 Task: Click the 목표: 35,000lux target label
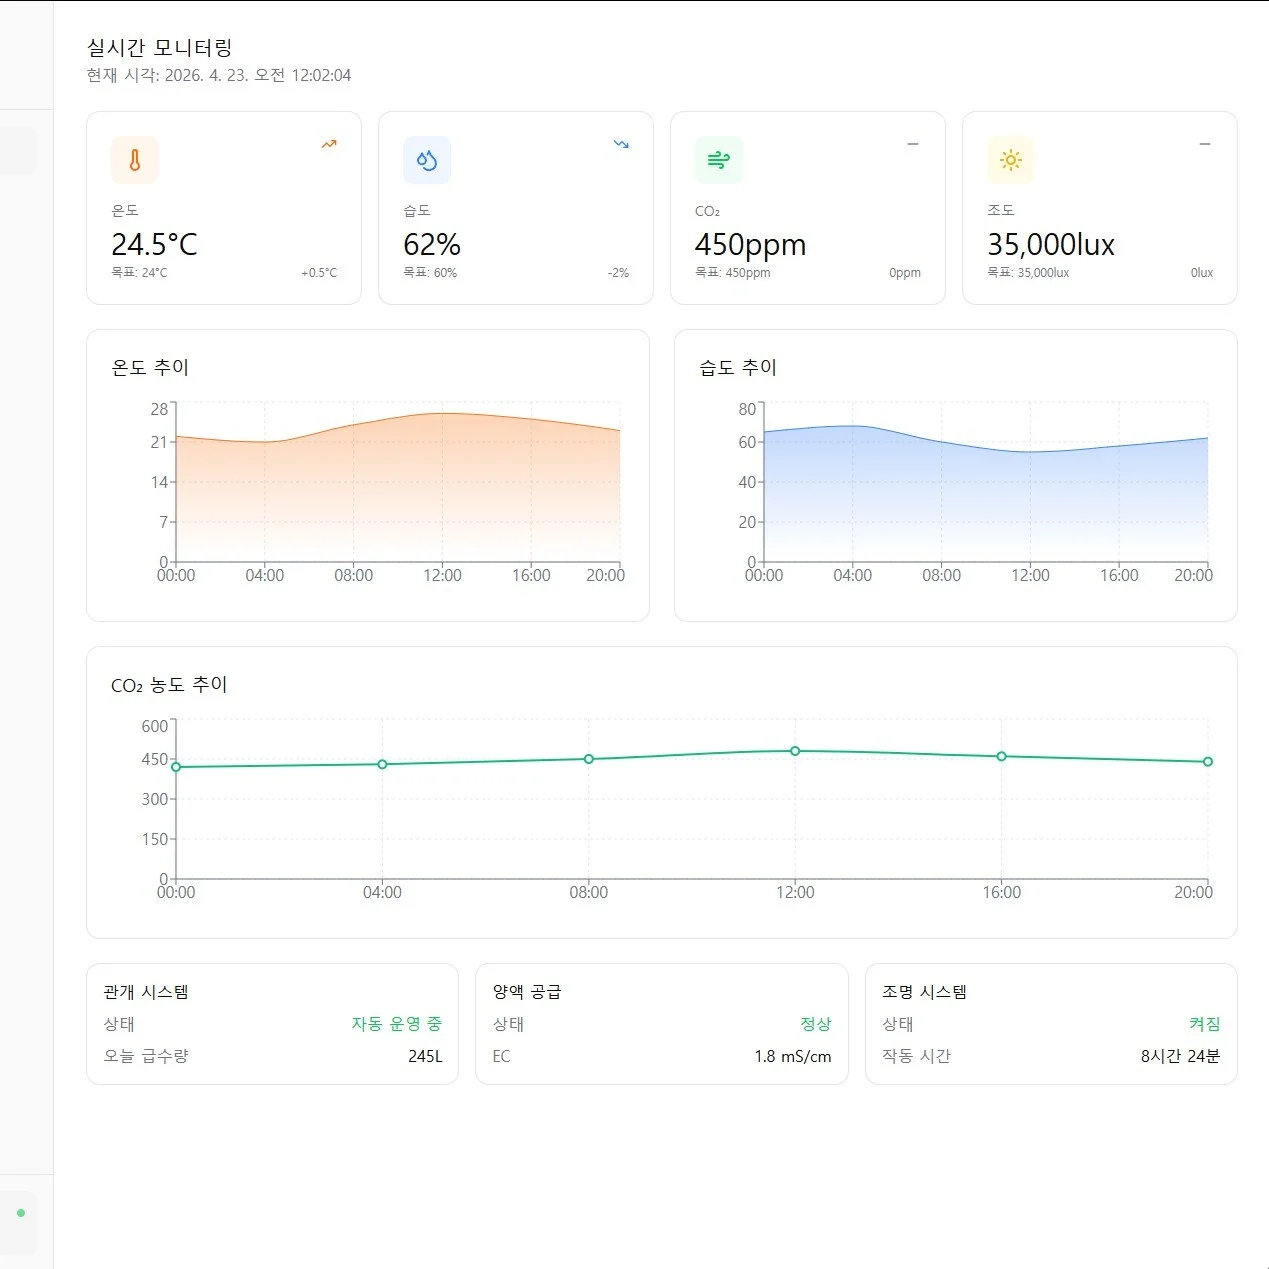(1028, 273)
